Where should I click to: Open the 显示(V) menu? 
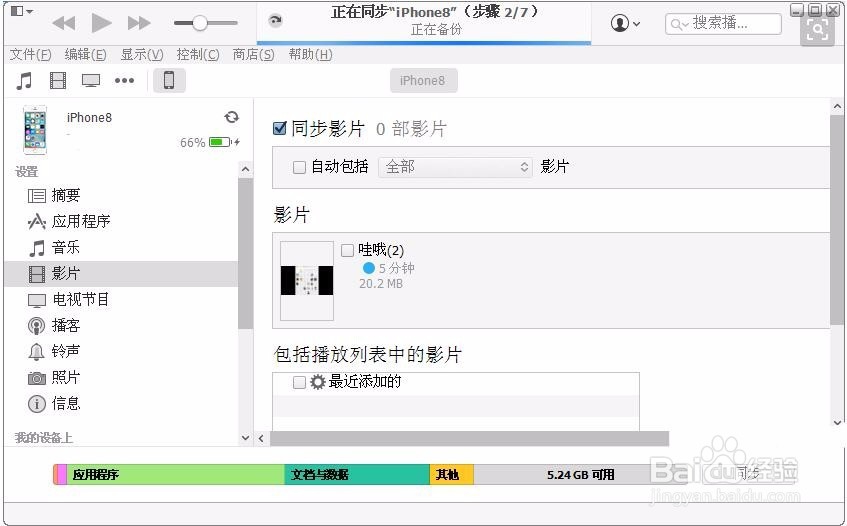click(x=142, y=54)
